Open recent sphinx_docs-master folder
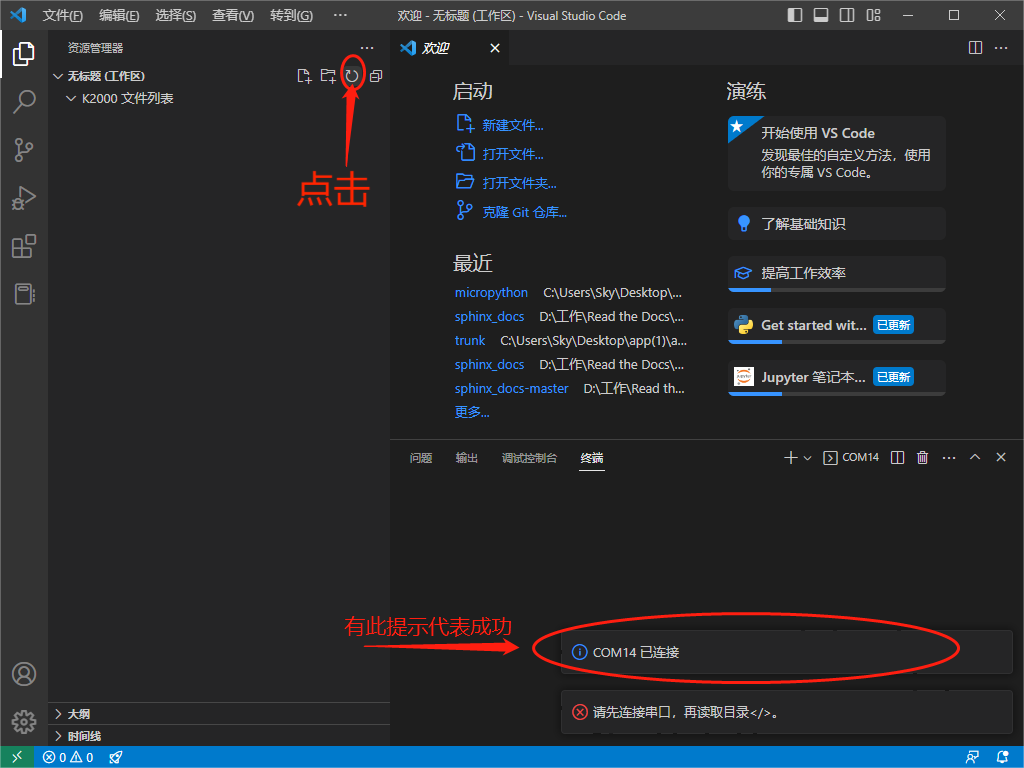1024x768 pixels. (x=511, y=389)
